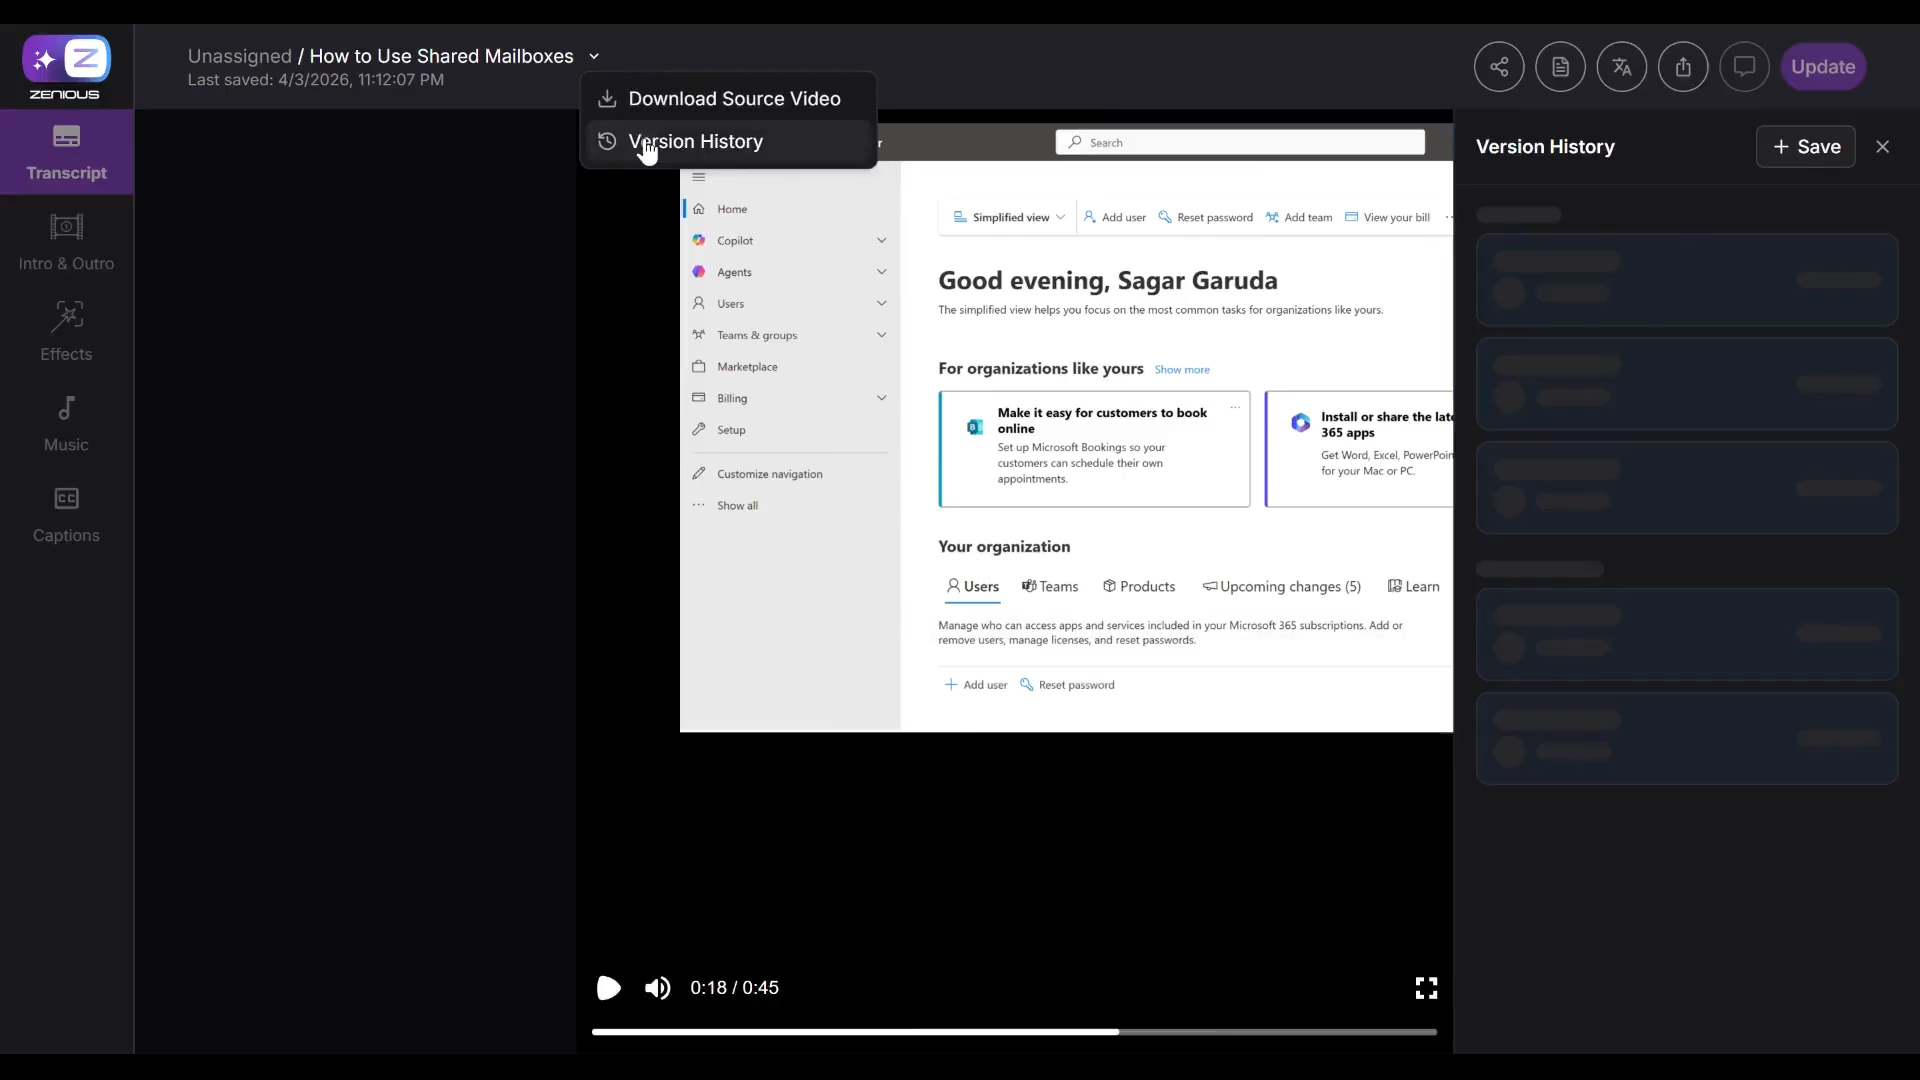This screenshot has height=1080, width=1920.
Task: Open the comments chat icon
Action: coord(1744,67)
